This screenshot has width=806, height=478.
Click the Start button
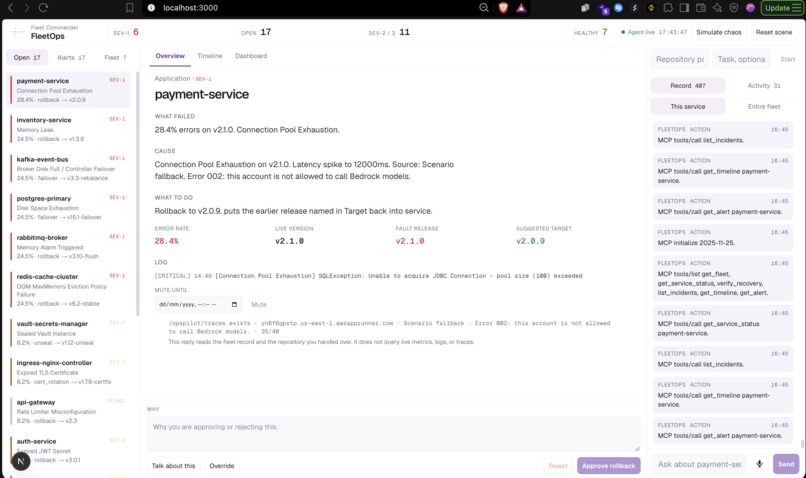coord(787,59)
